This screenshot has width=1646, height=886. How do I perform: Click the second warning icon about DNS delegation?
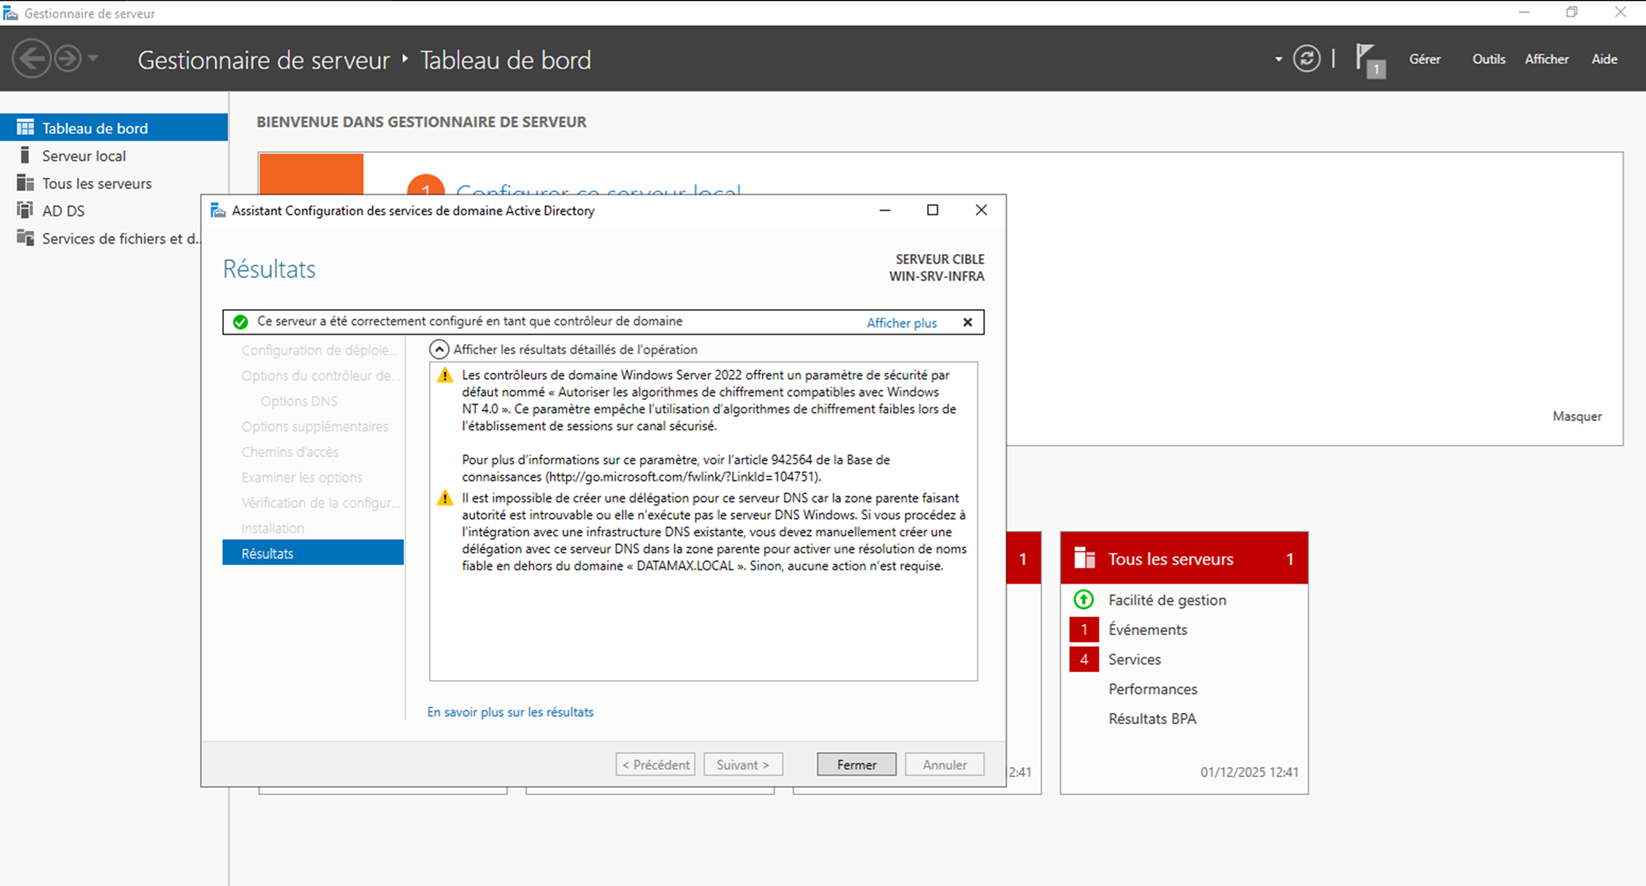click(x=445, y=498)
